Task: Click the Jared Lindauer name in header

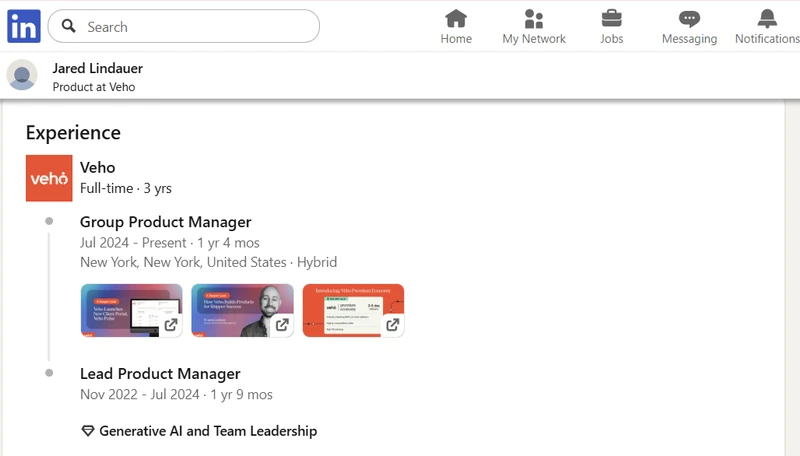Action: click(x=98, y=68)
